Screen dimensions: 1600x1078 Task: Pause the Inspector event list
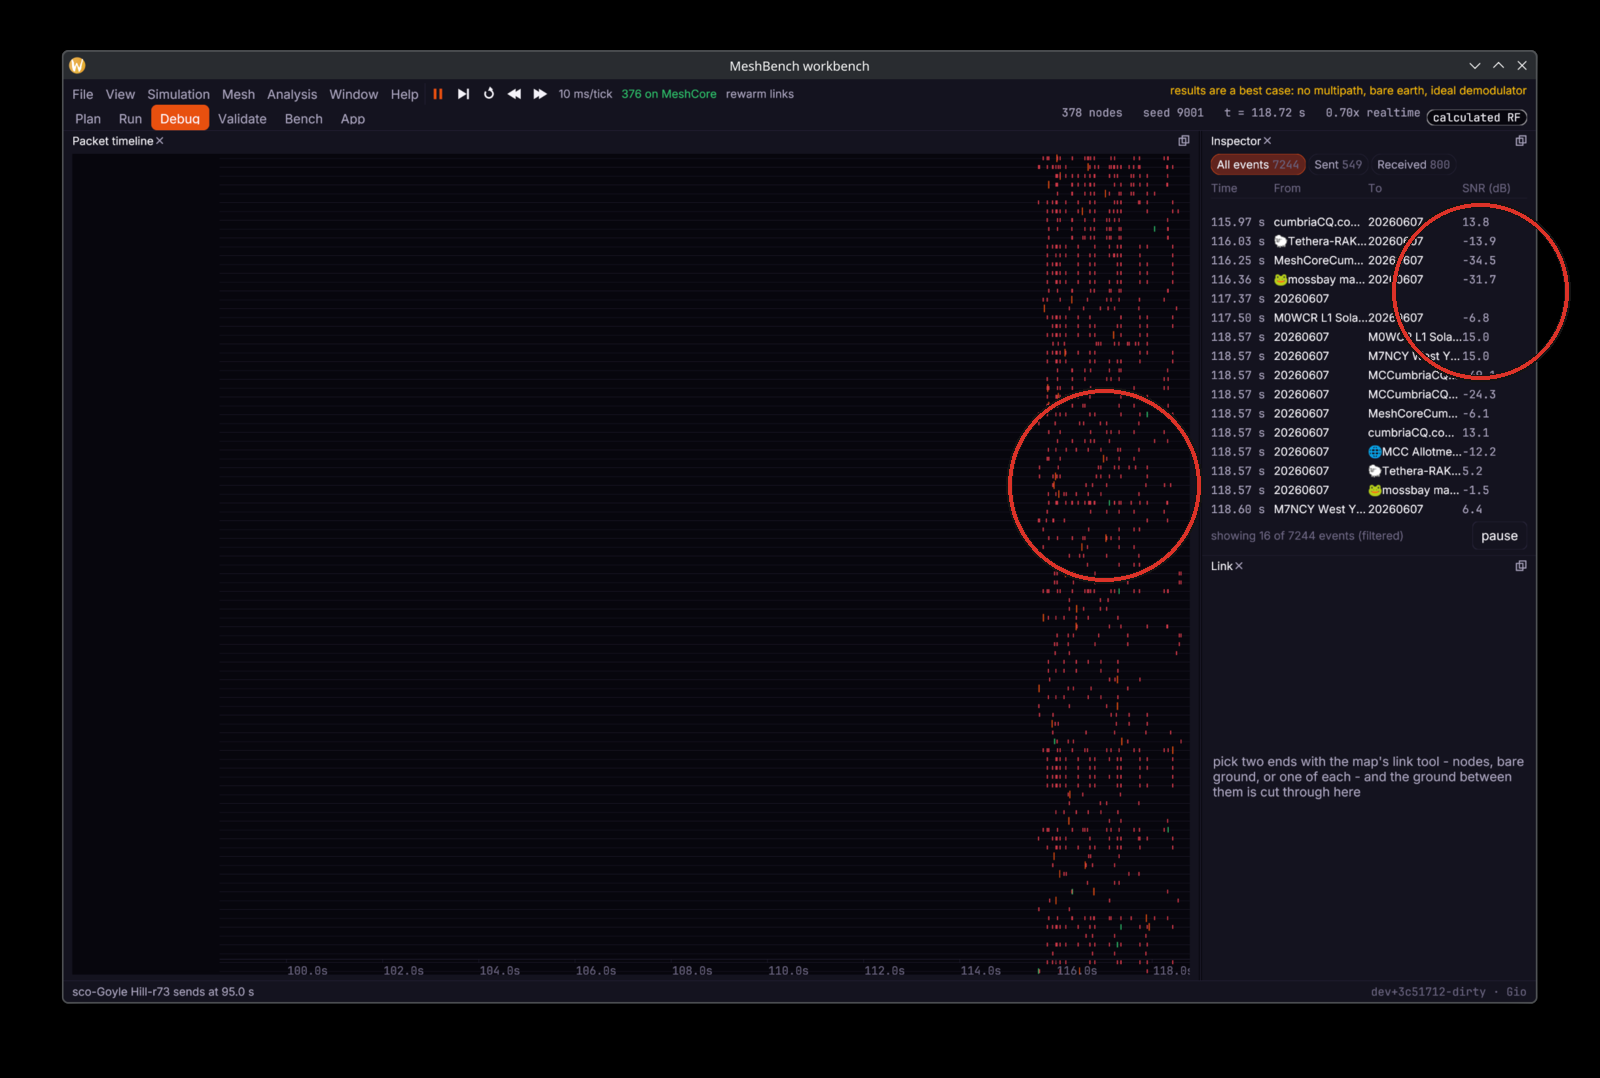tap(1499, 536)
